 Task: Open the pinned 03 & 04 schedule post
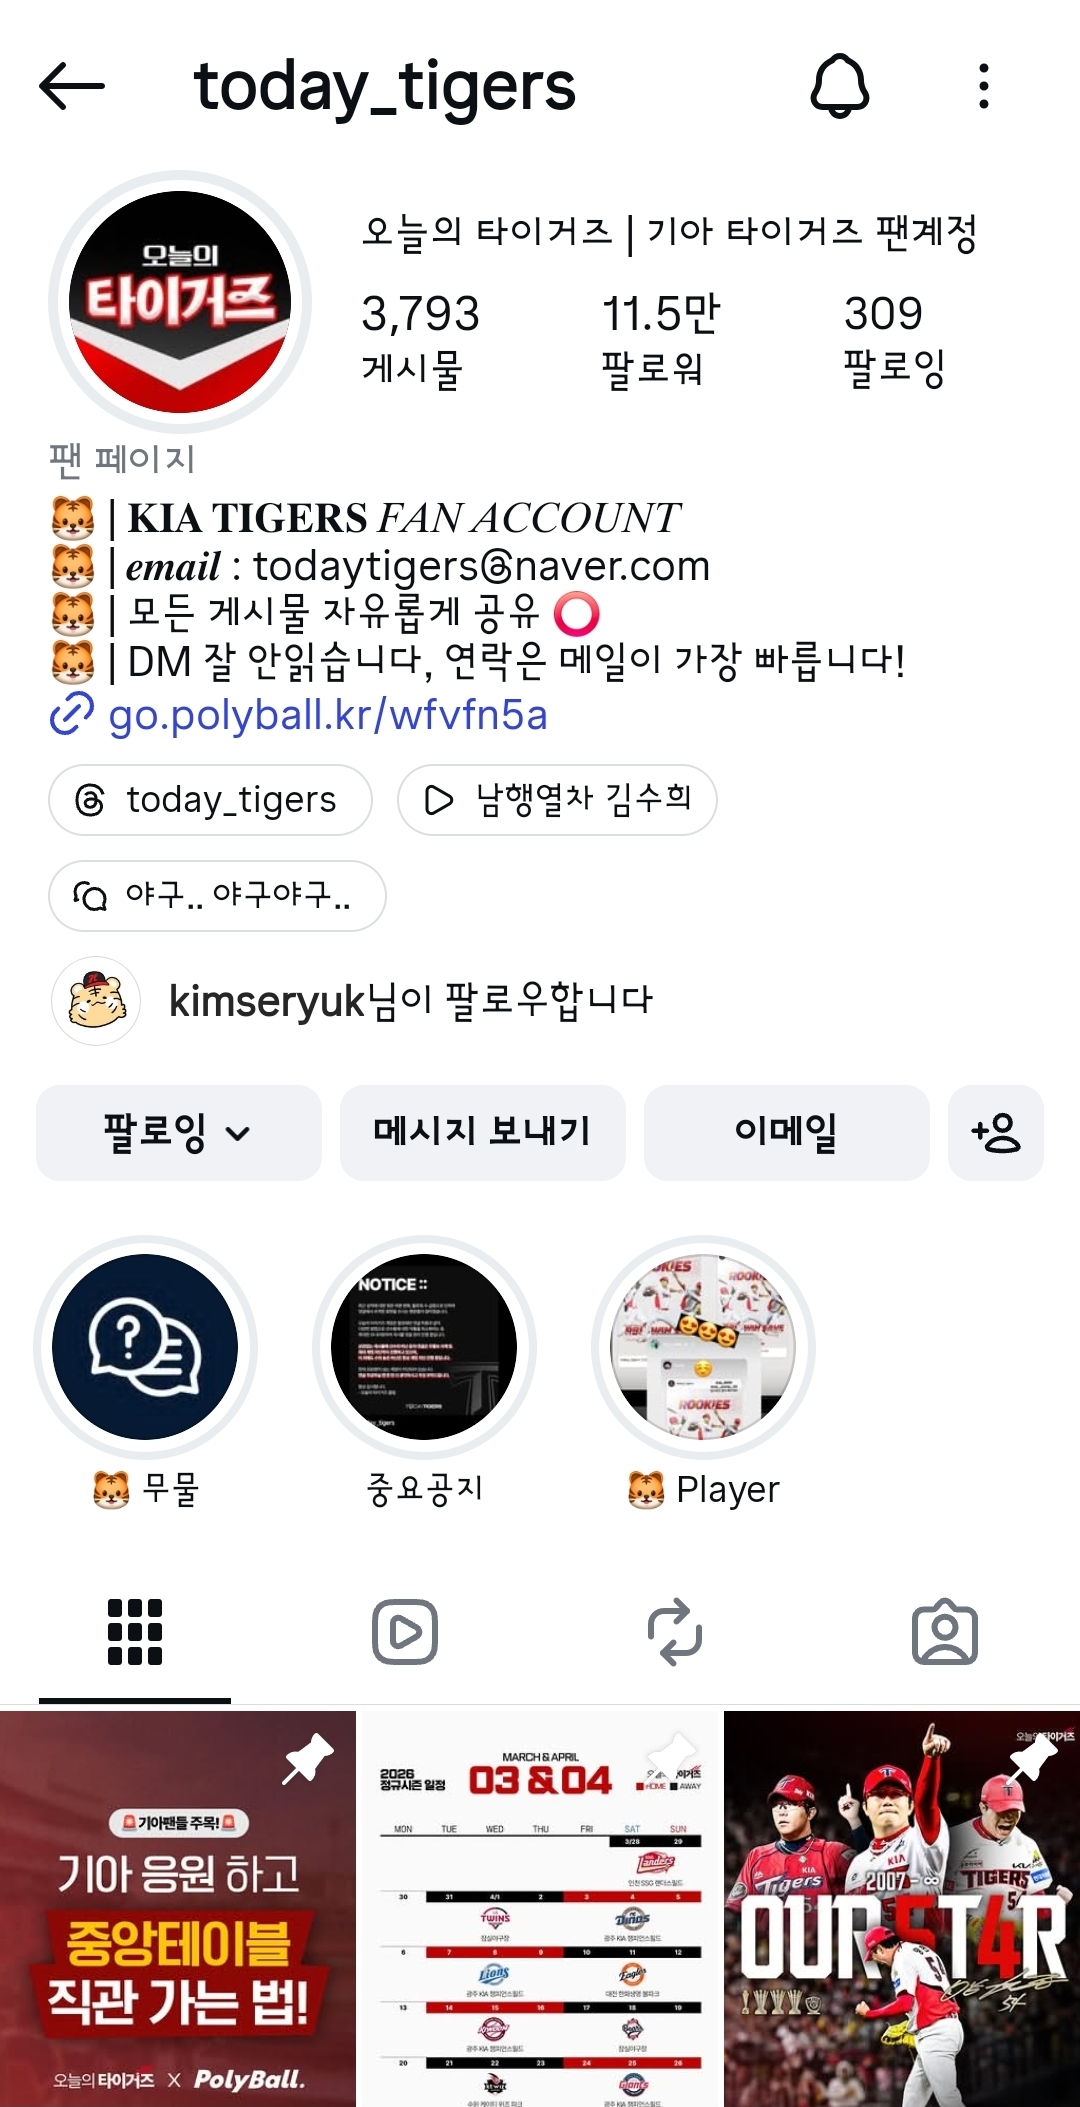coord(540,1909)
